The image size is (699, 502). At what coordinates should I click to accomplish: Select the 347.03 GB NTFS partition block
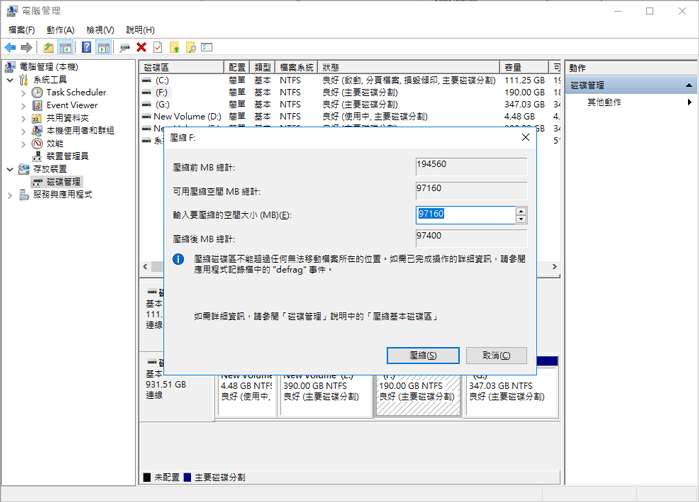[x=512, y=395]
